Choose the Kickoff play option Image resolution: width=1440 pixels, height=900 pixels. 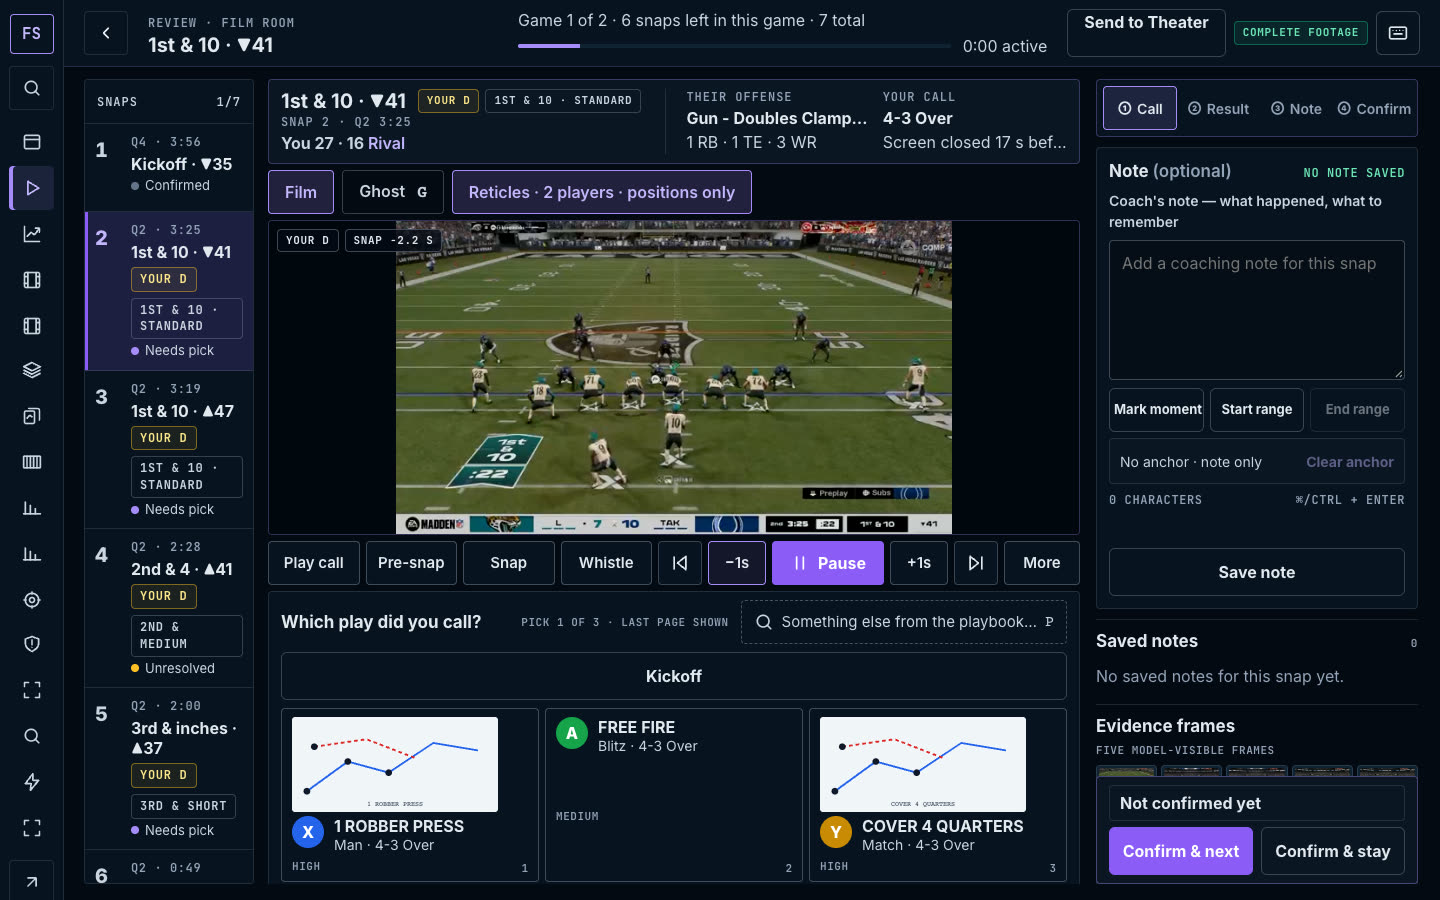tap(674, 677)
